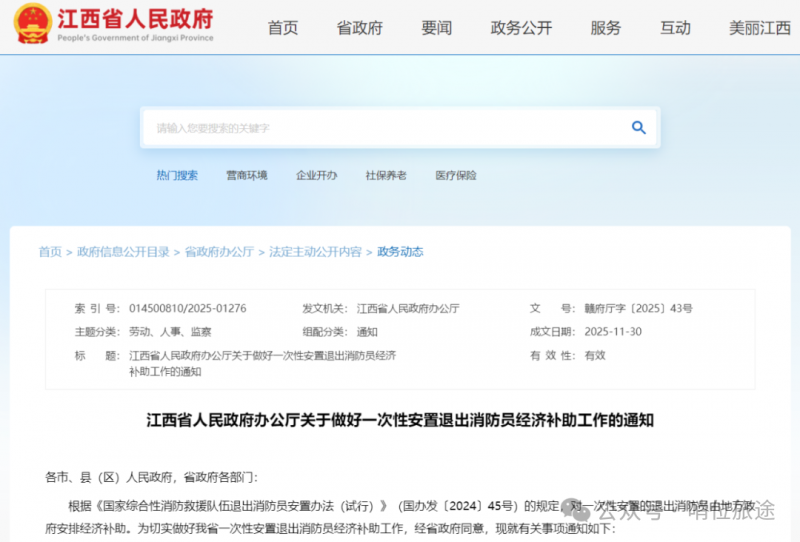800x542 pixels.
Task: Click the site title 江西省人民政府
Action: (x=135, y=19)
